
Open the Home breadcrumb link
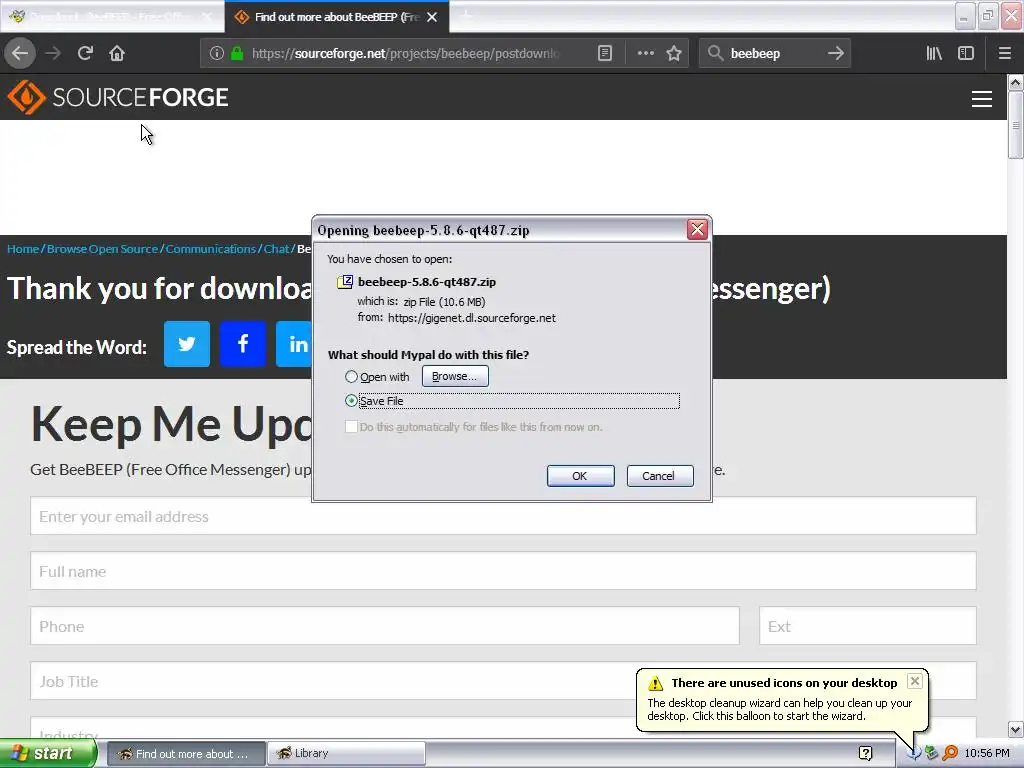23,249
